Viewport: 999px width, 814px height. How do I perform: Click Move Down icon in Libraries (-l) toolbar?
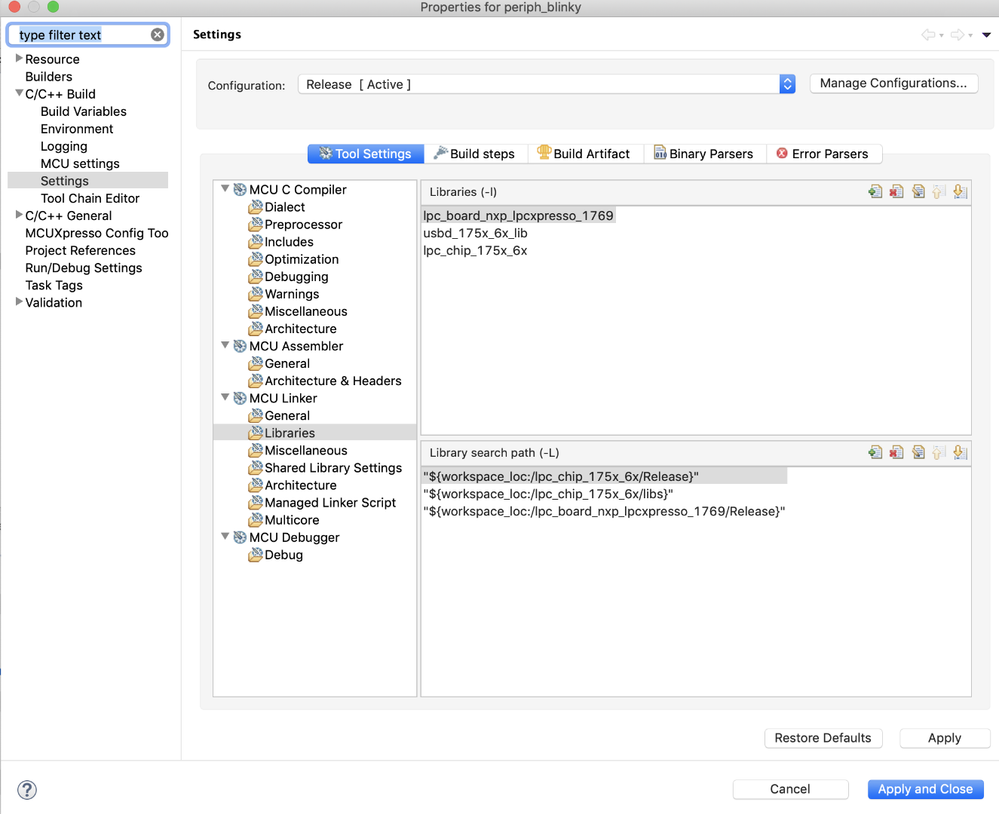pyautogui.click(x=960, y=192)
